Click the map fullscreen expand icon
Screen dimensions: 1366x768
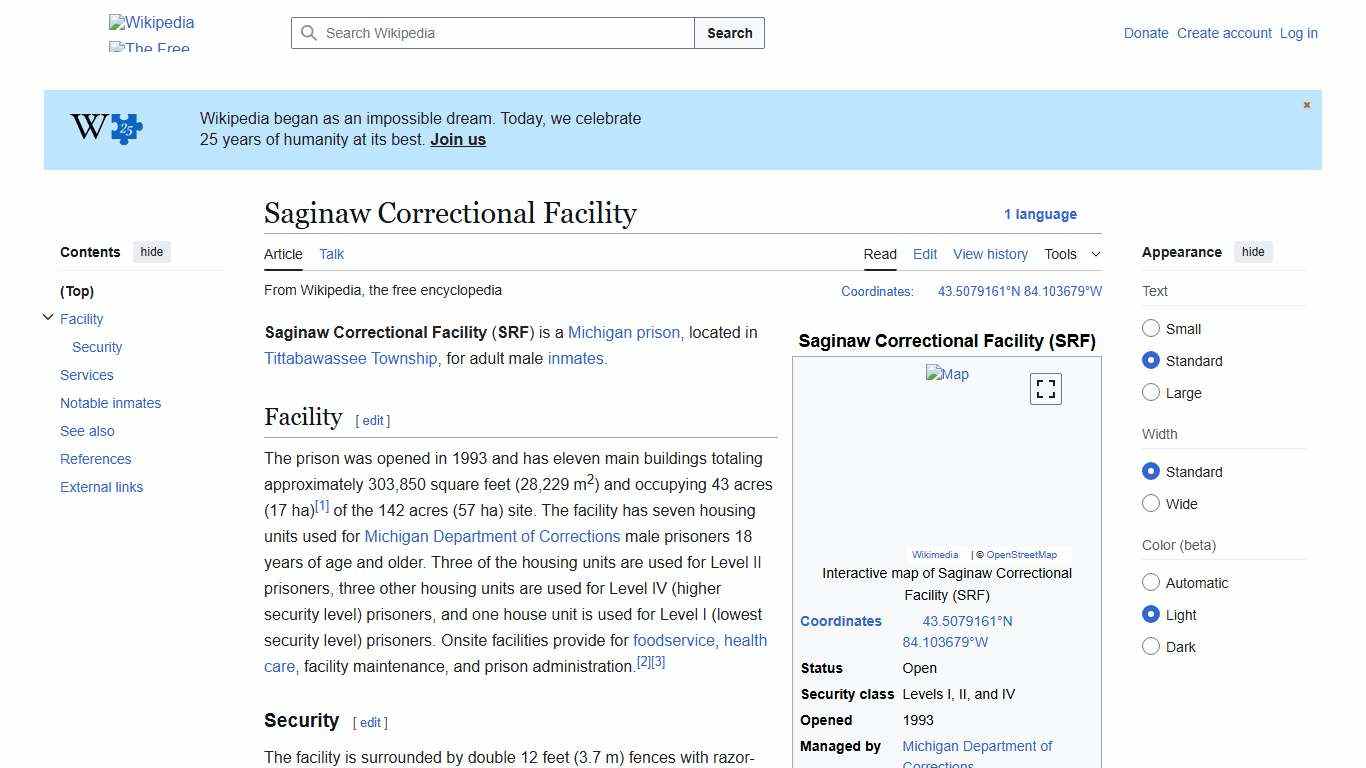1045,388
